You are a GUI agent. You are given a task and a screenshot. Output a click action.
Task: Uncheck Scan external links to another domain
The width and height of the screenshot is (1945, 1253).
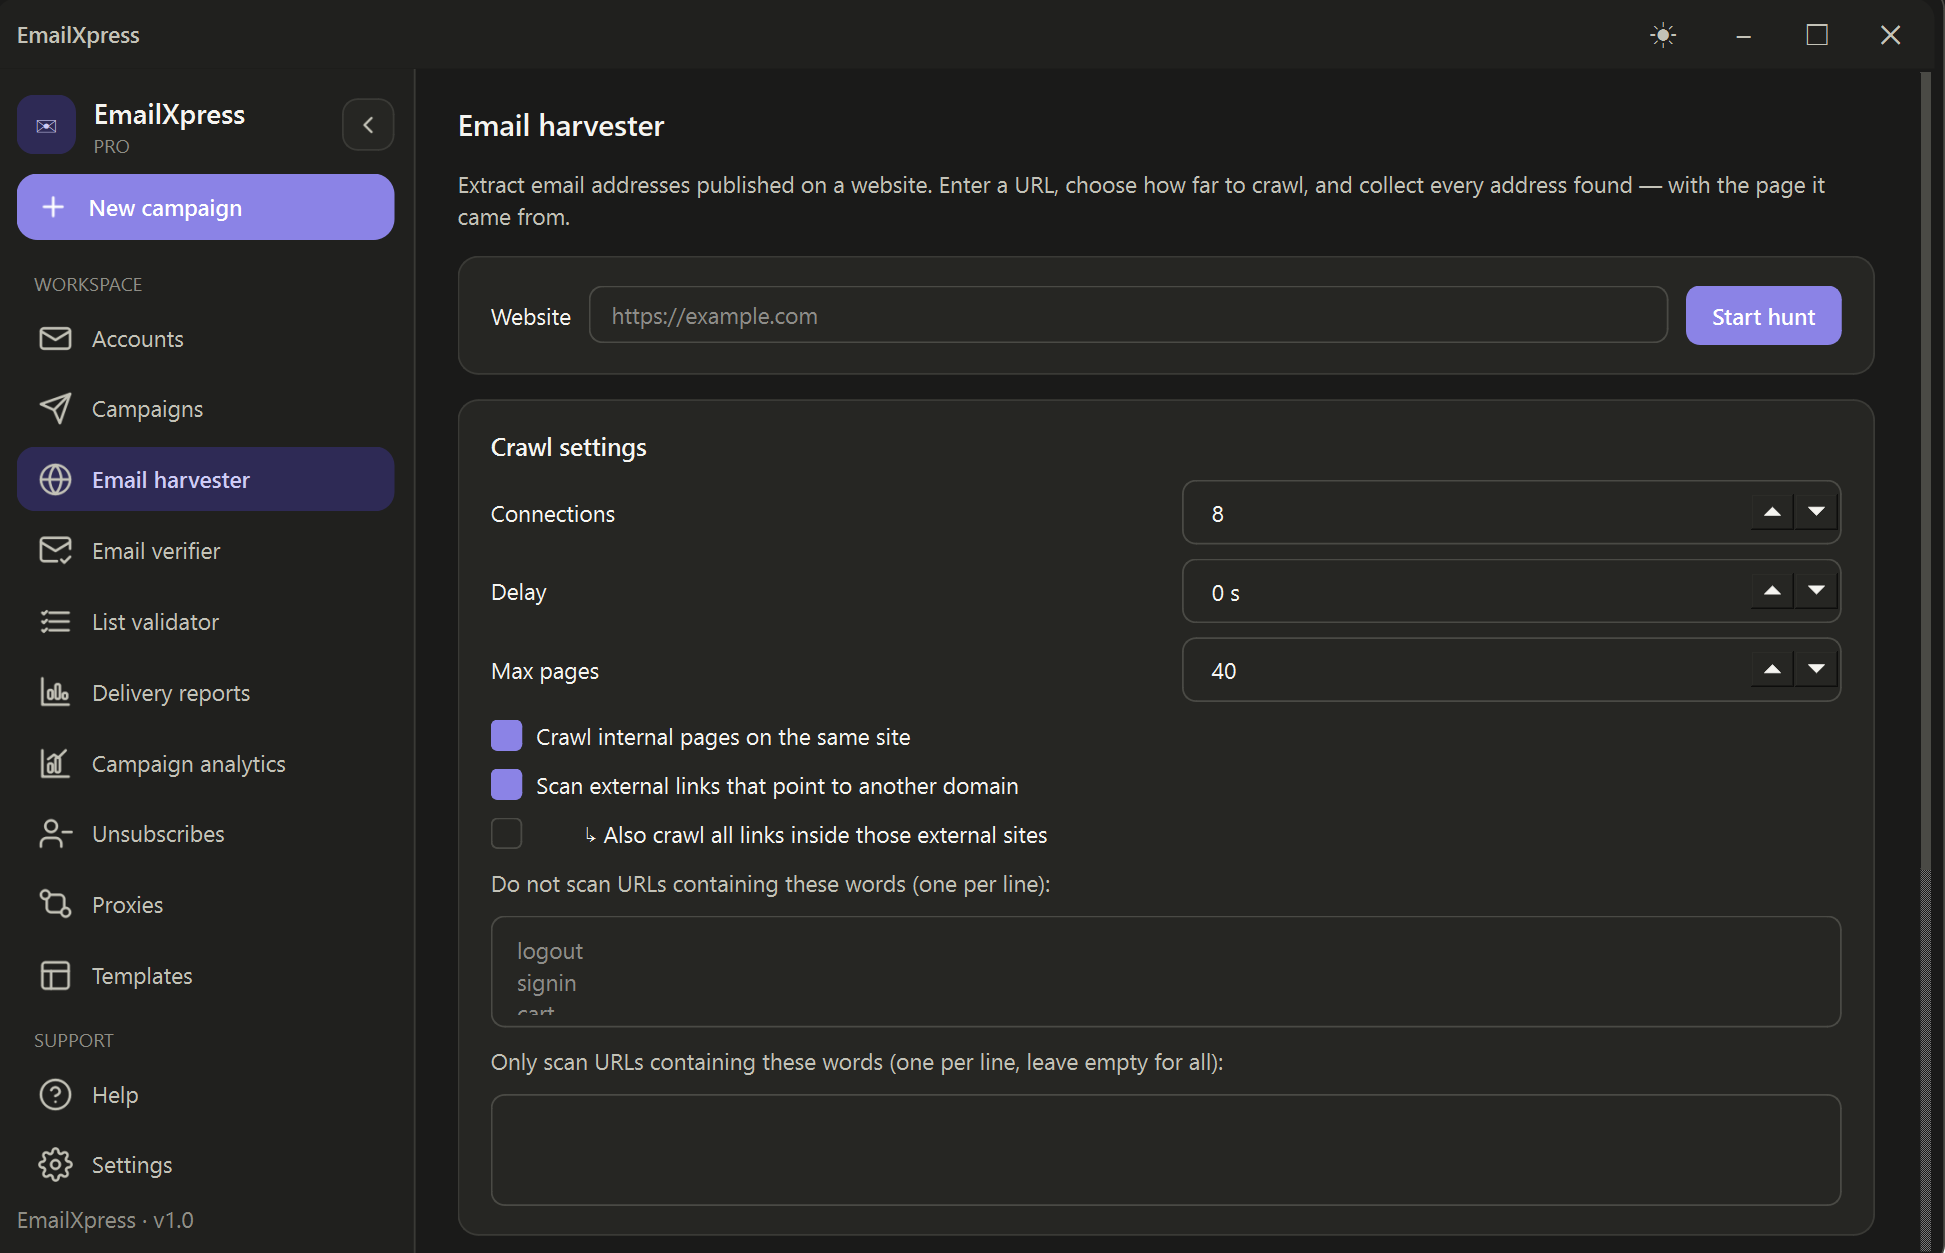pyautogui.click(x=506, y=785)
